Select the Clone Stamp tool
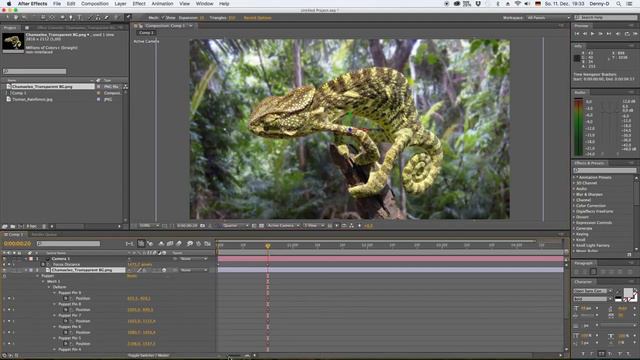Screen dimensions: 640x360 pos(98,18)
